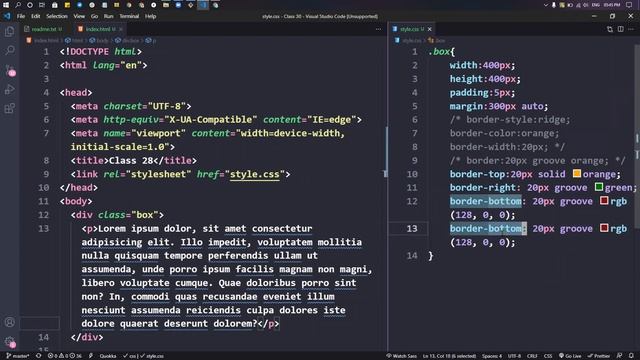Click the body breadcrumb segment
640x360 pixels.
[x=99, y=40]
